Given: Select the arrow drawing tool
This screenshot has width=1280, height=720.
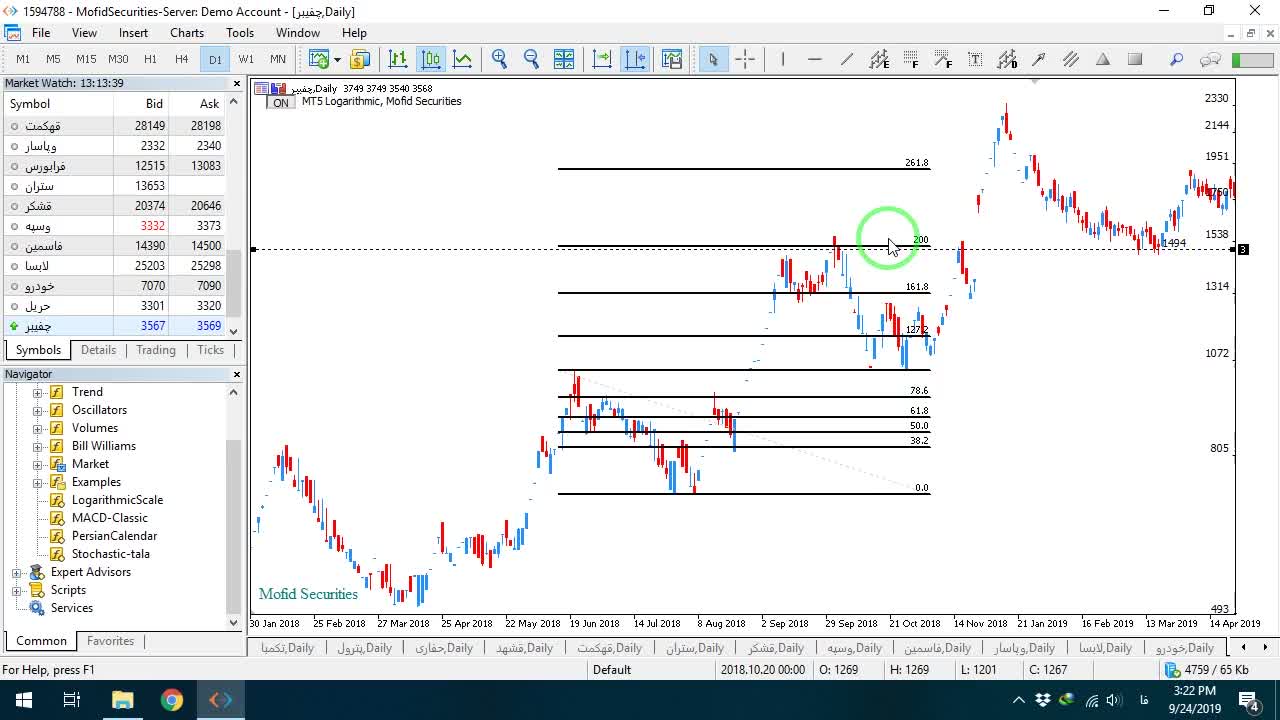Looking at the screenshot, I should (x=1039, y=59).
